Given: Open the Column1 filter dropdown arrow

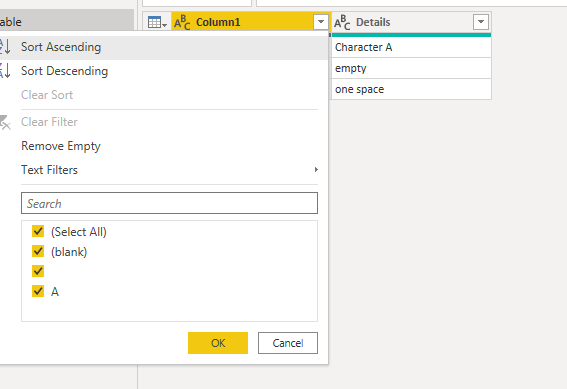Looking at the screenshot, I should (x=321, y=22).
